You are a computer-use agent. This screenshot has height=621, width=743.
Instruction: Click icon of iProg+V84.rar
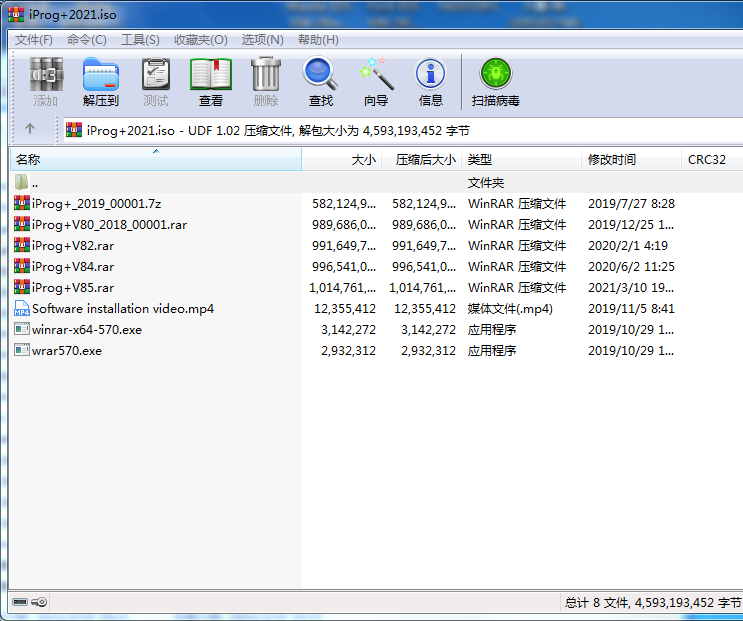[22, 266]
